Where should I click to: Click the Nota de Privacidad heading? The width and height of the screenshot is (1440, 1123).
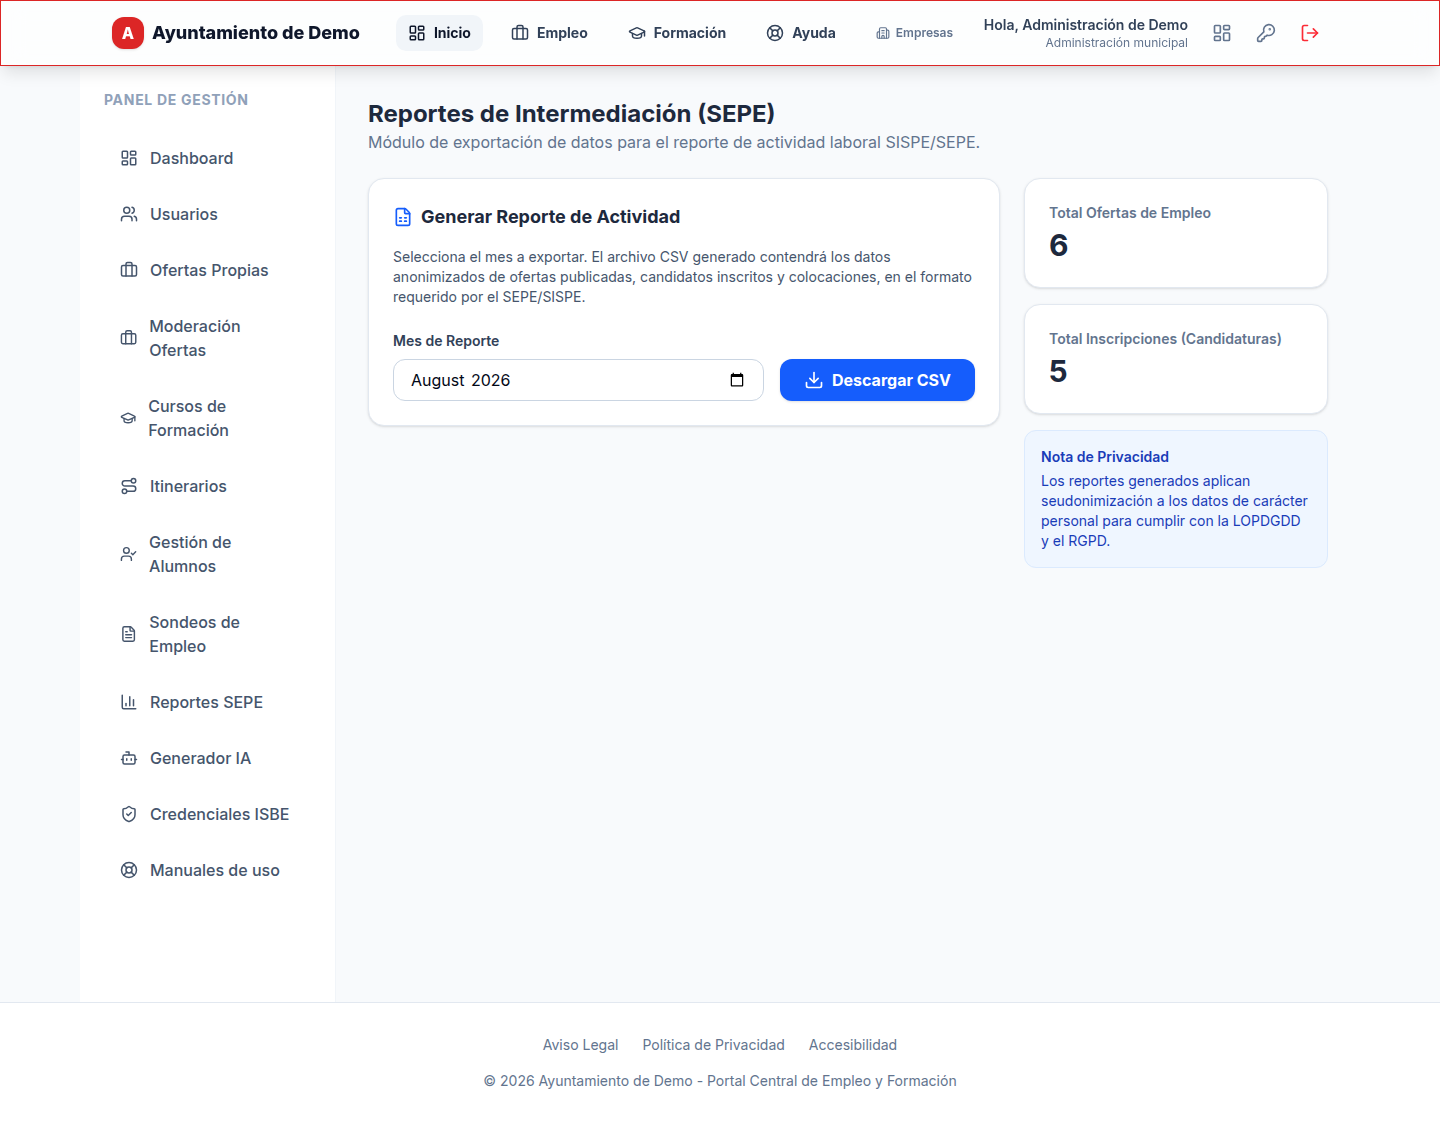pos(1105,457)
